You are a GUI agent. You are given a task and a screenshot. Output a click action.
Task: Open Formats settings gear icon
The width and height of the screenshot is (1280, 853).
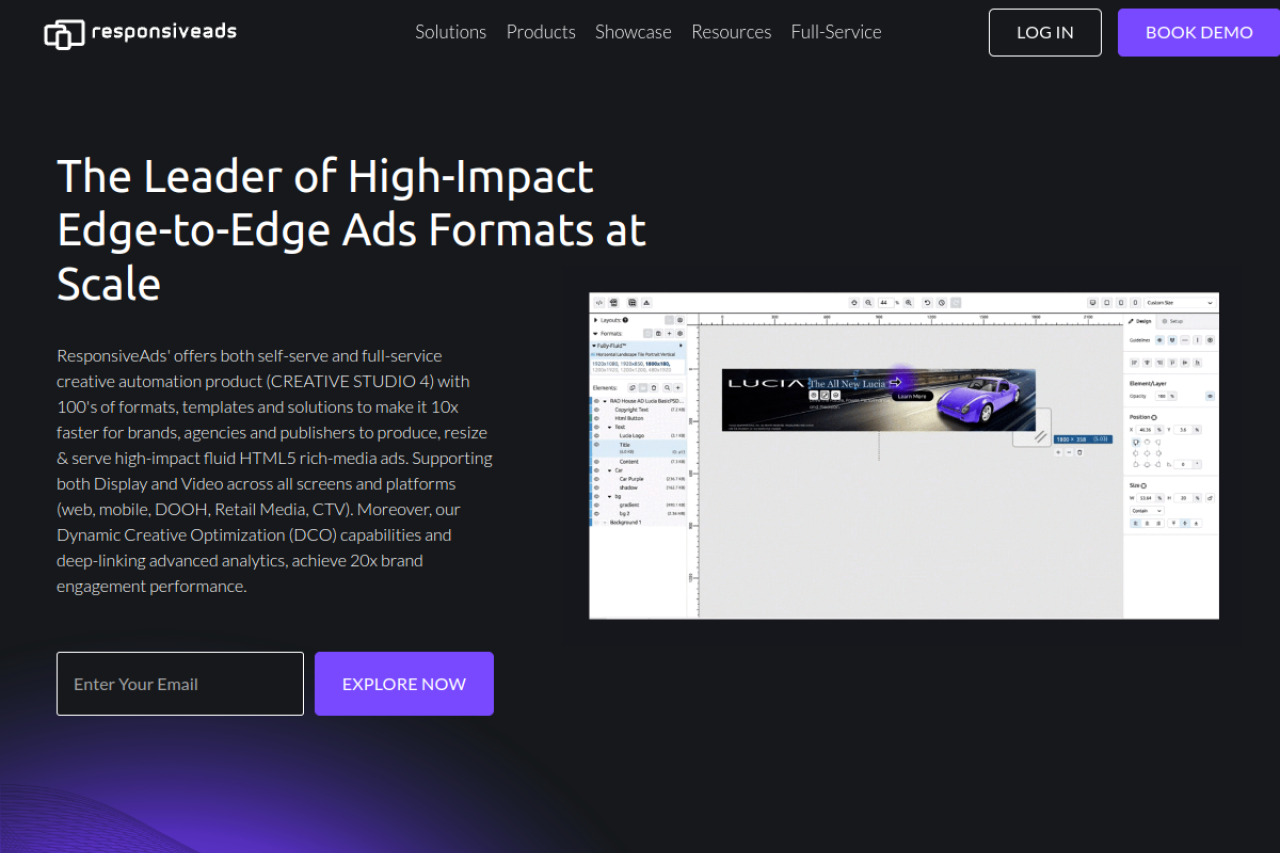click(680, 333)
